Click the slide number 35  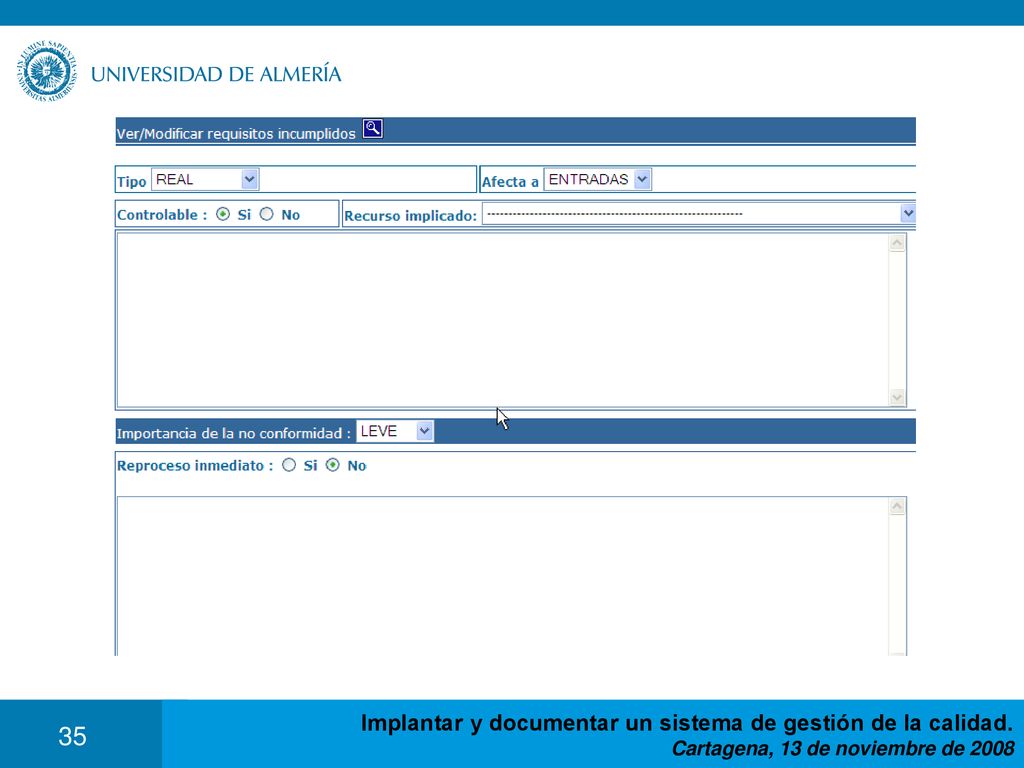pos(72,736)
